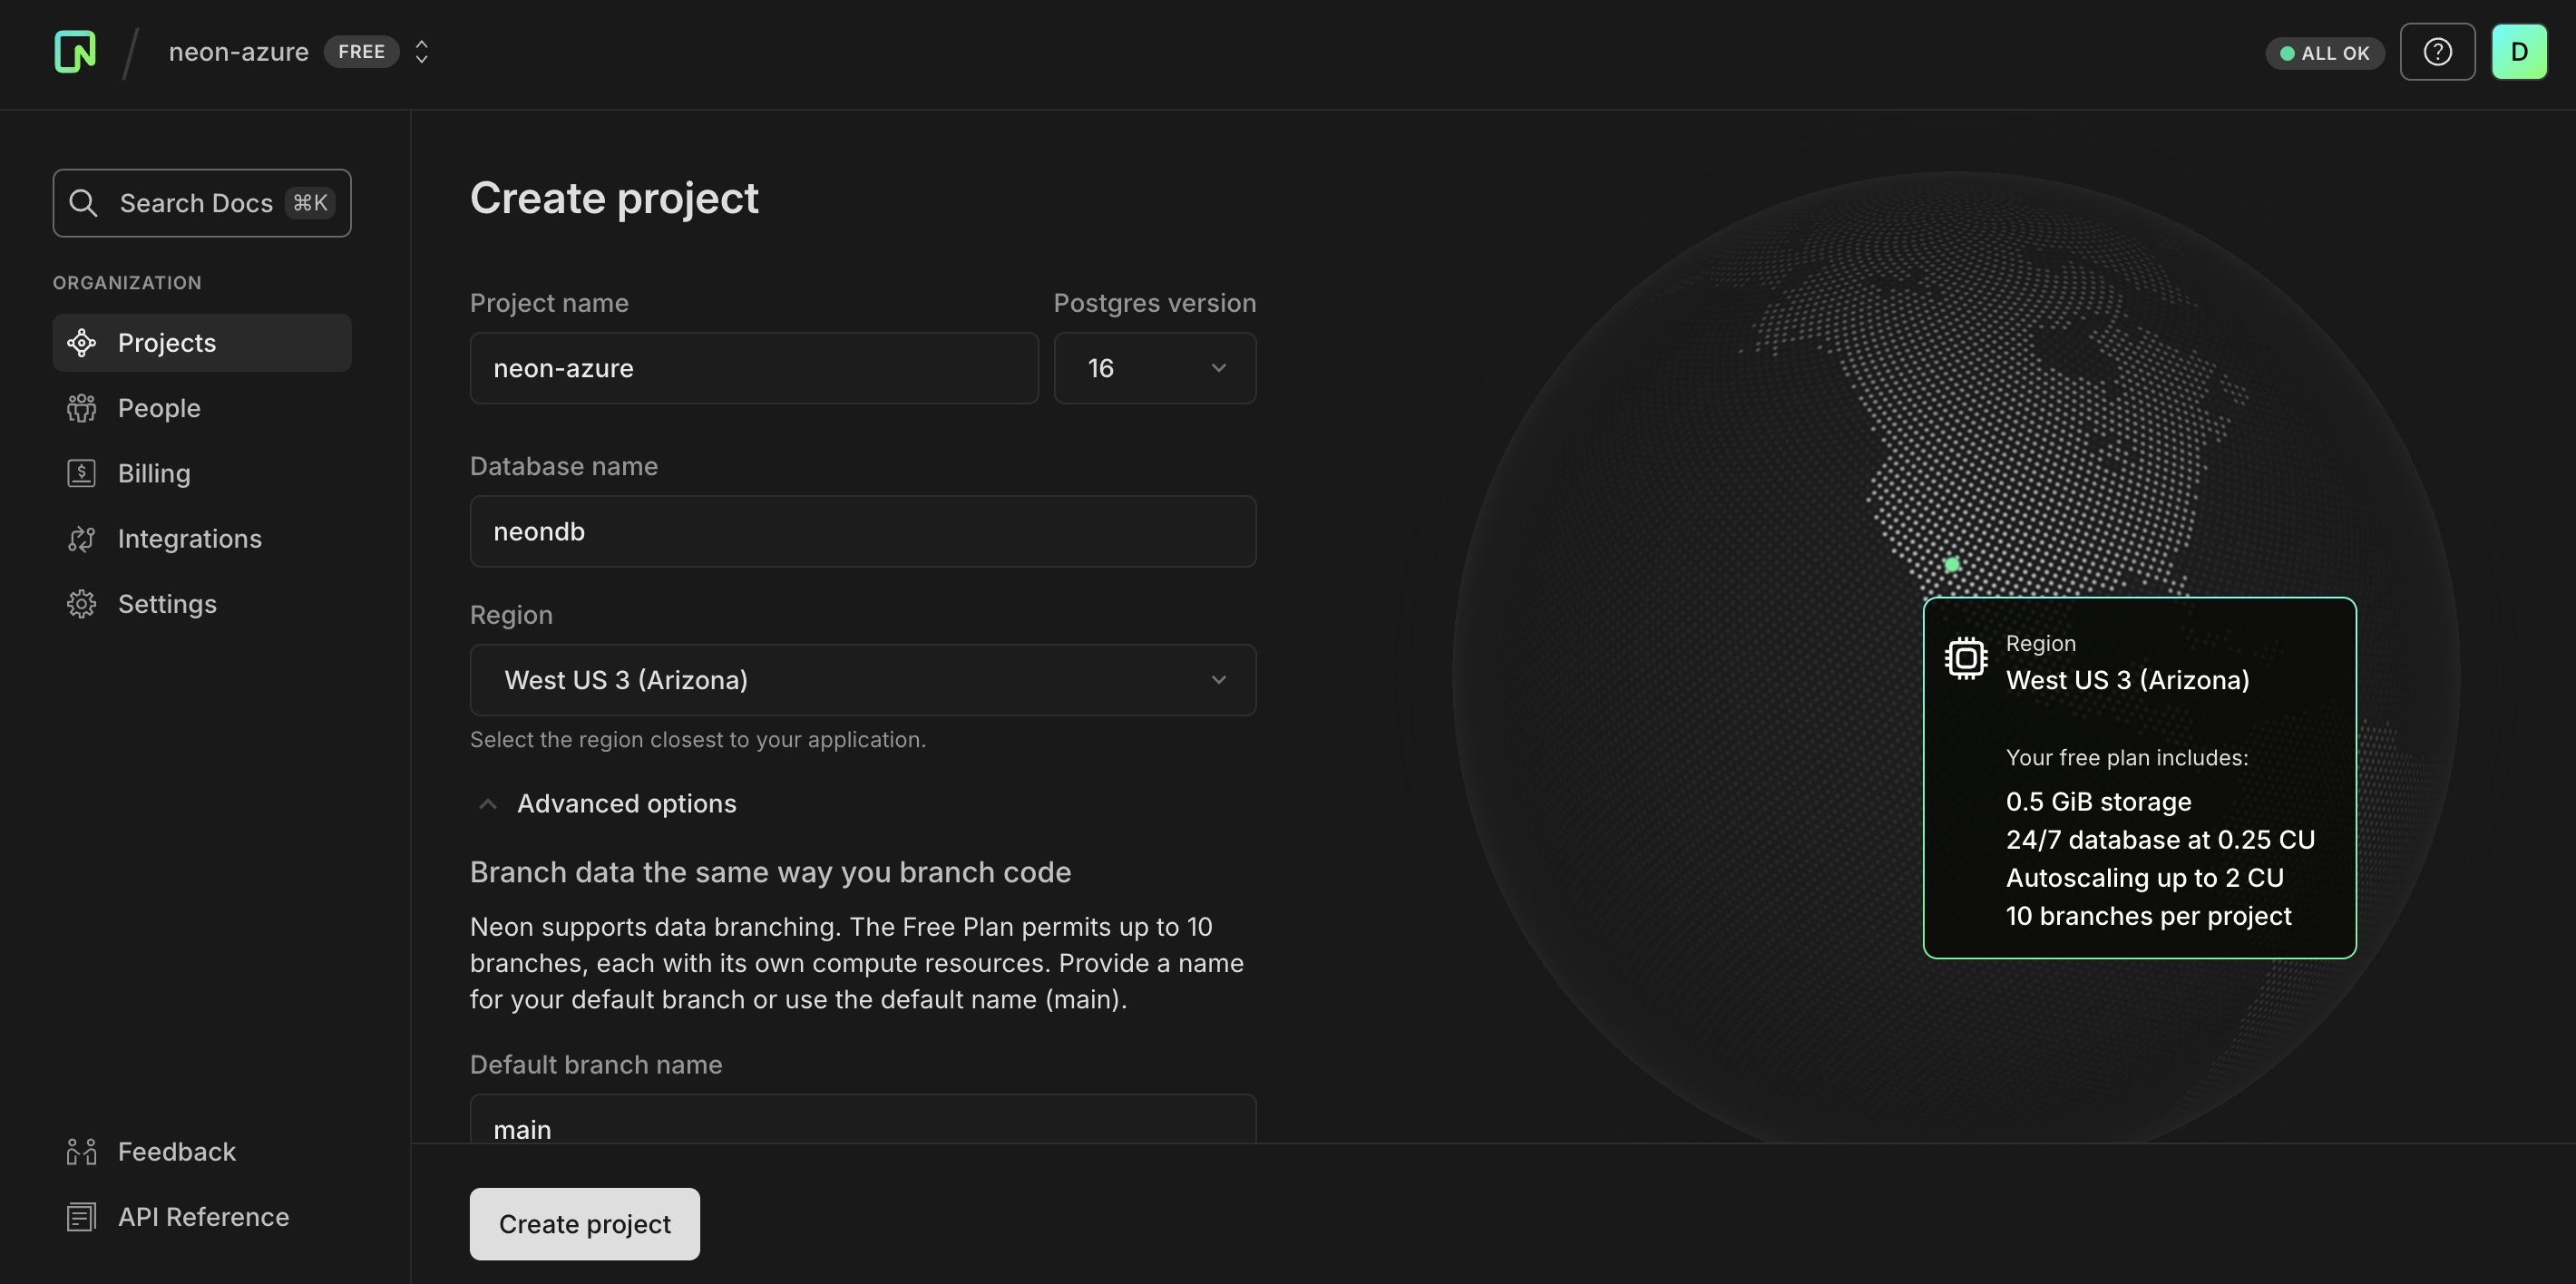Image resolution: width=2576 pixels, height=1284 pixels.
Task: Click the Billing sidebar icon
Action: point(81,473)
